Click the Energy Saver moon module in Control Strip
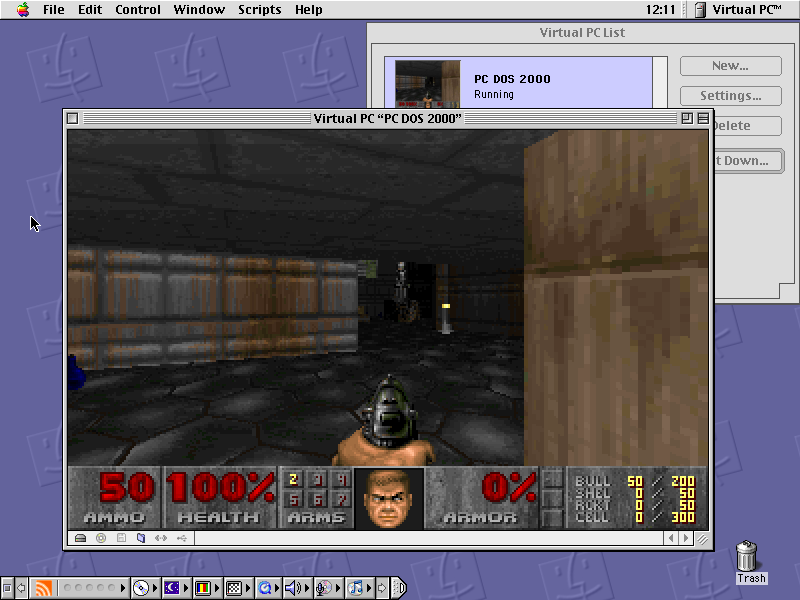The width and height of the screenshot is (800, 600). click(171, 588)
